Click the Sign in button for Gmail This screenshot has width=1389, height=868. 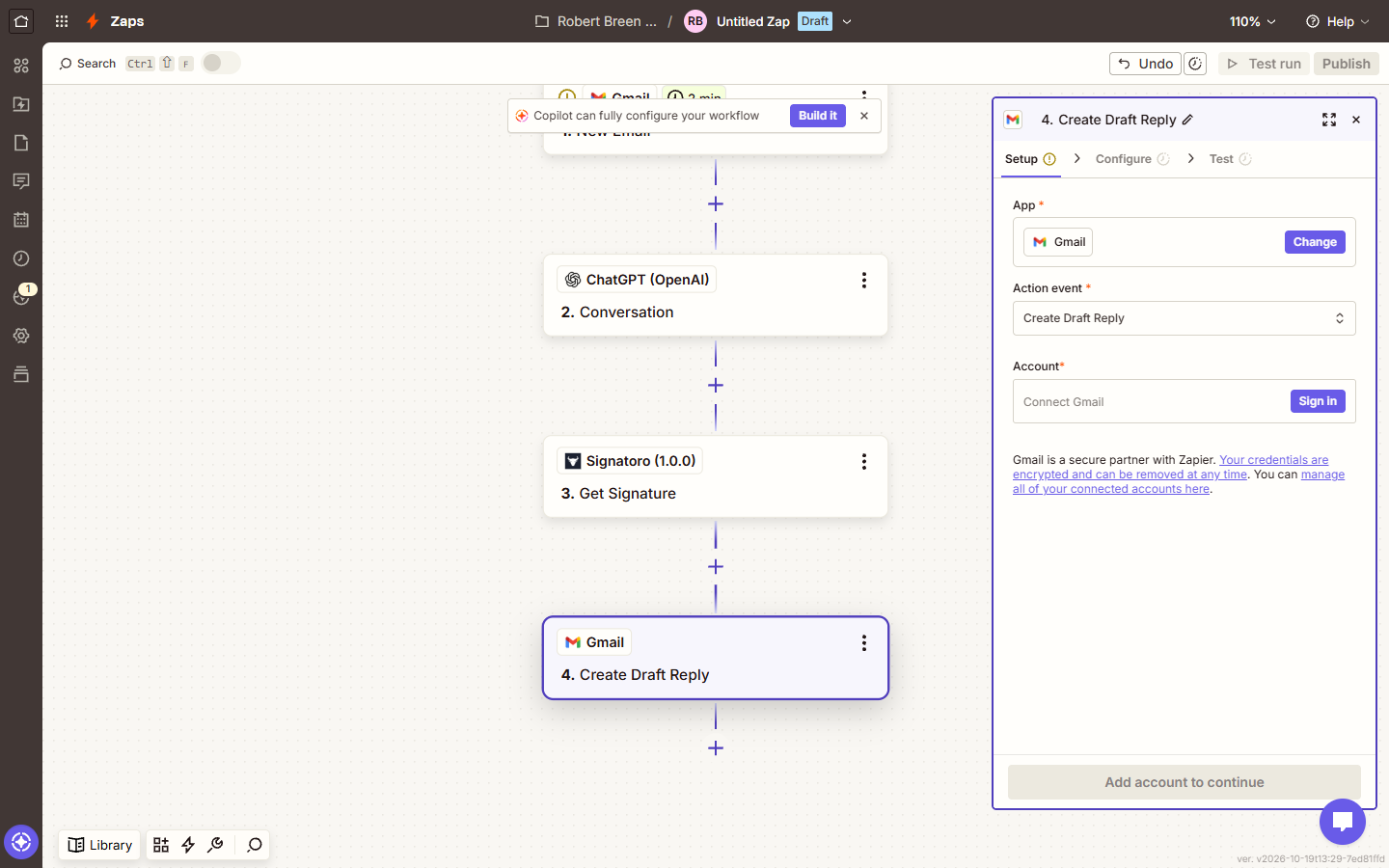[1318, 401]
